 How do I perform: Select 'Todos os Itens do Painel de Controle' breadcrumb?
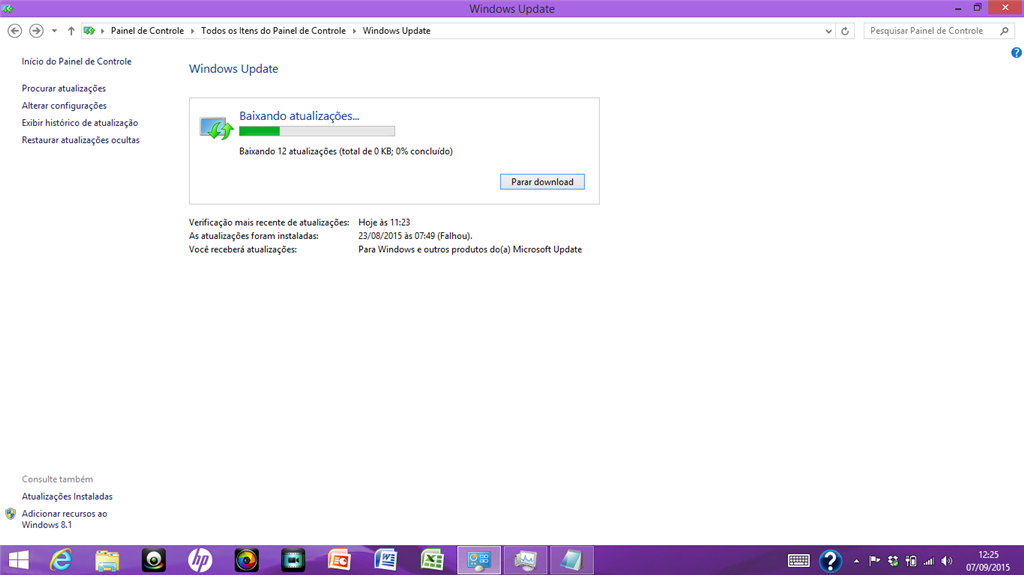coord(273,31)
